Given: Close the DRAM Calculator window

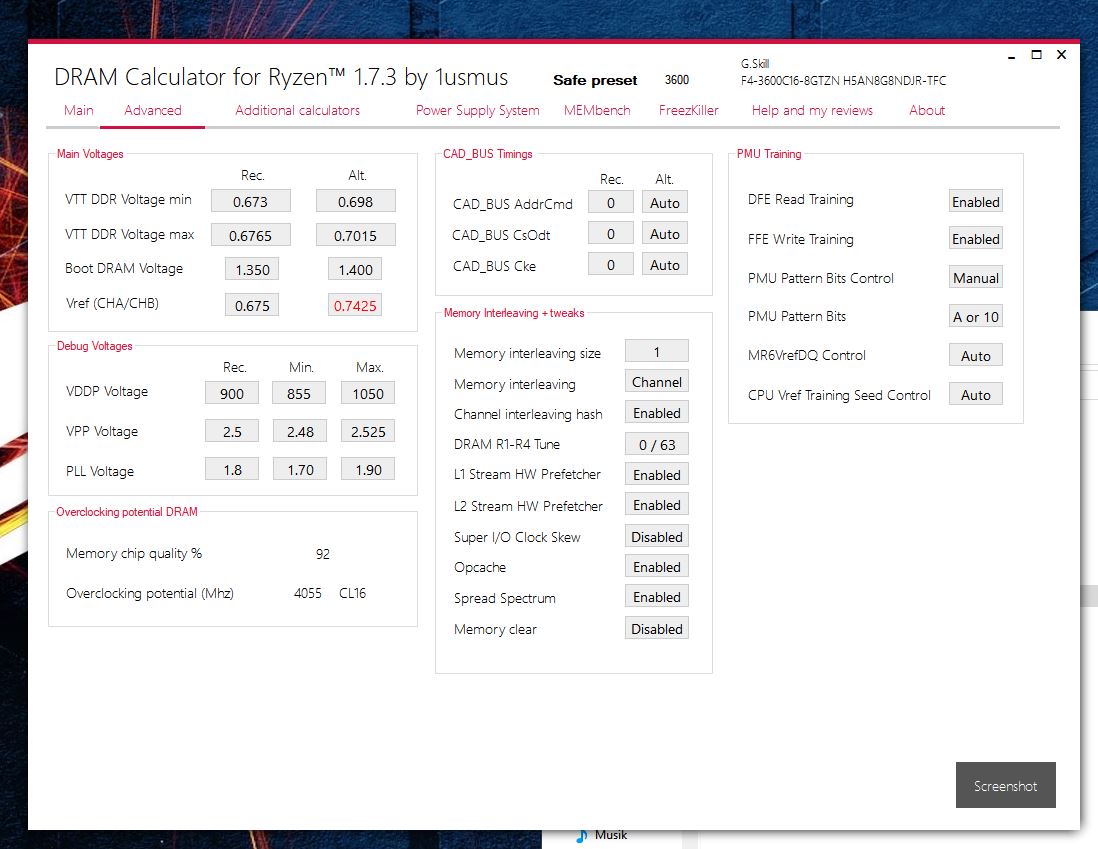Looking at the screenshot, I should (1062, 55).
